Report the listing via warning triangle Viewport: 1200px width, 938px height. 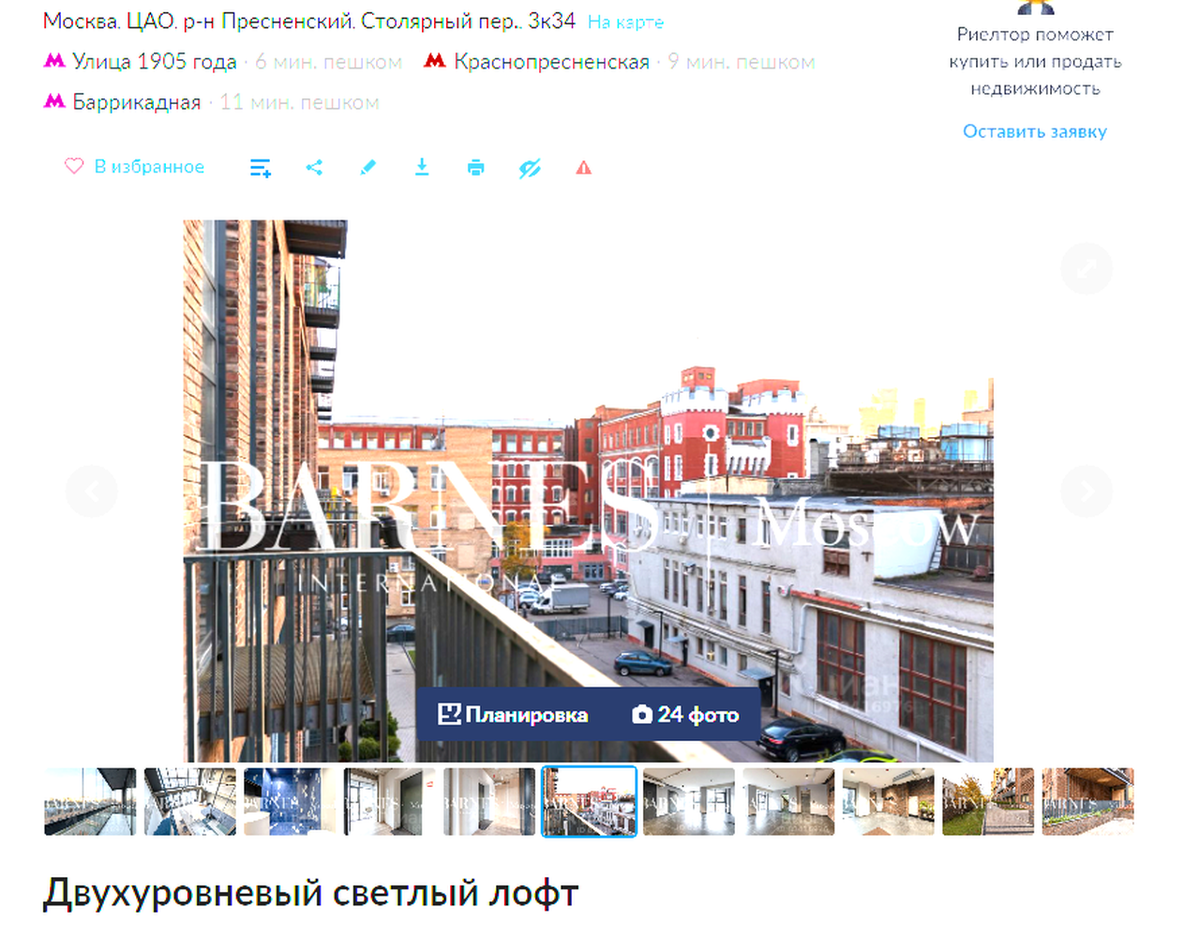pos(584,167)
